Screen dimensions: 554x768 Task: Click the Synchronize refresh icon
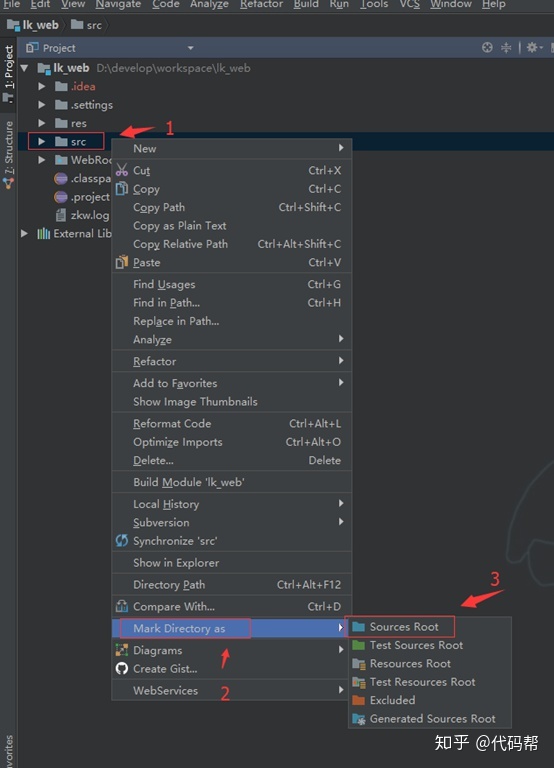point(121,540)
